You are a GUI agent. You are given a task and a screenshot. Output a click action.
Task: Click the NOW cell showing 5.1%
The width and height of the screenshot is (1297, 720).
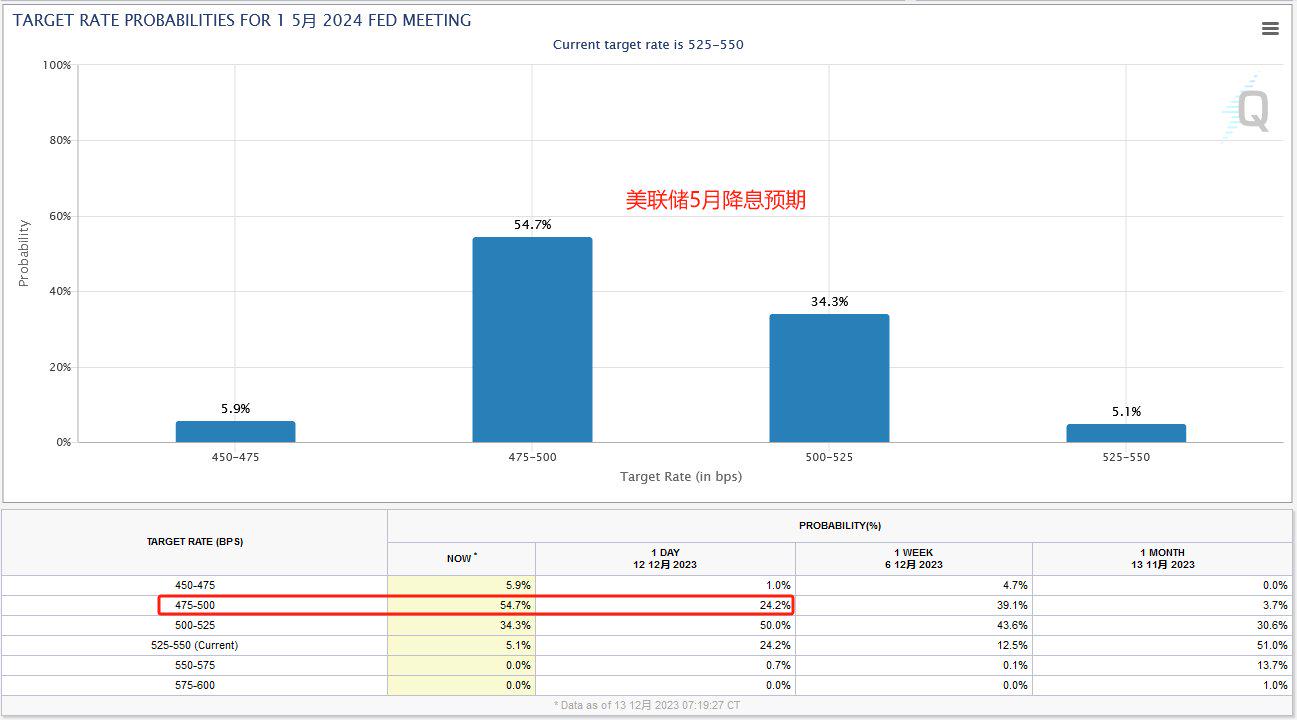(x=462, y=645)
